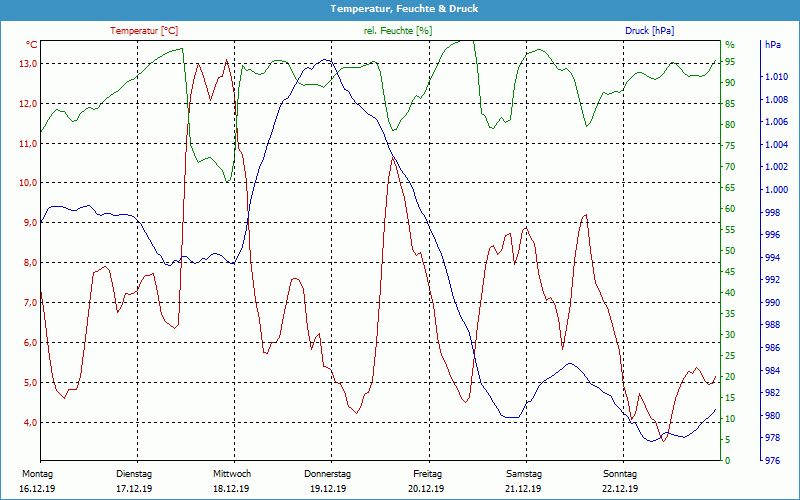Screen dimensions: 800x500
Task: Click the '11,0' temperature axis value
Action: (28, 143)
